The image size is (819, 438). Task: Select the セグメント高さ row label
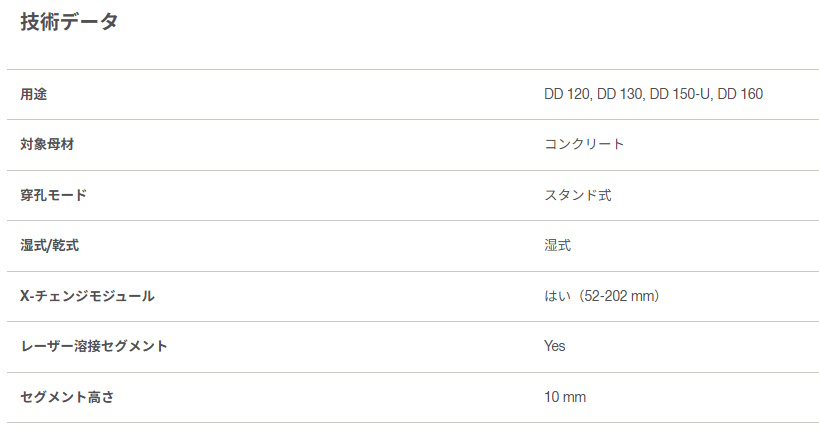67,397
